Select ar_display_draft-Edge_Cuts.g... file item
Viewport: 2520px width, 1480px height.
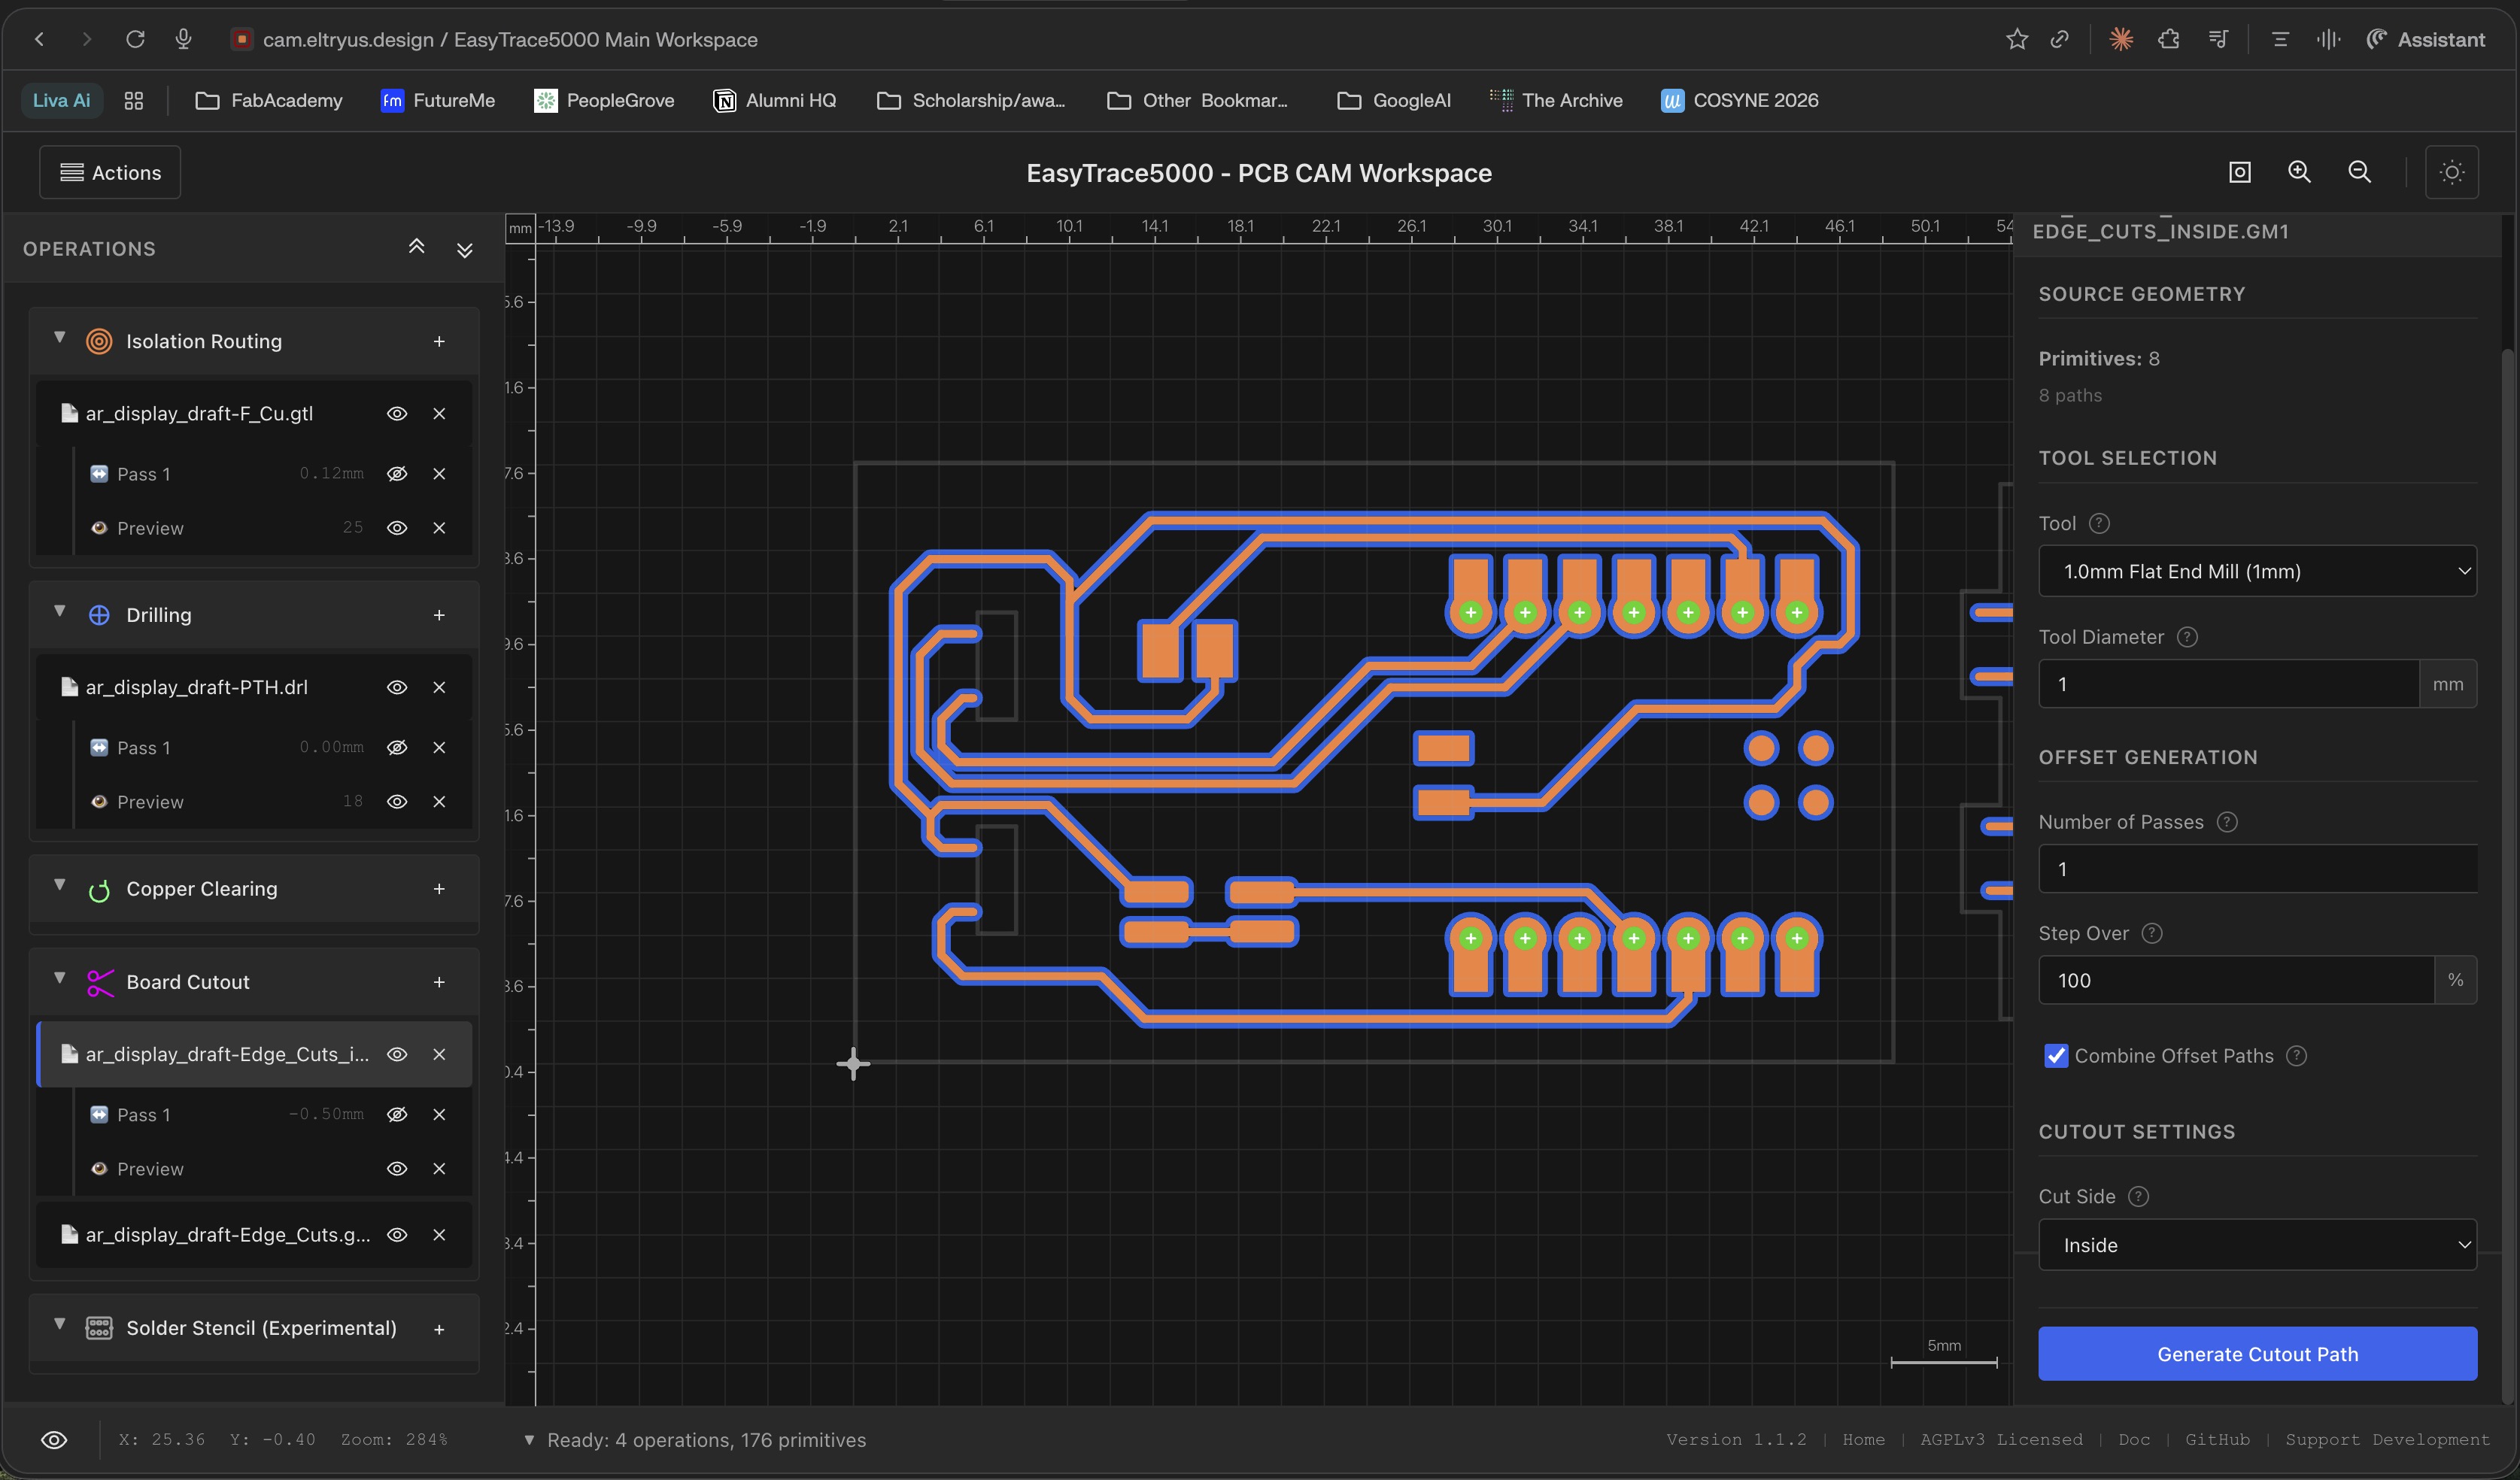[x=227, y=1235]
